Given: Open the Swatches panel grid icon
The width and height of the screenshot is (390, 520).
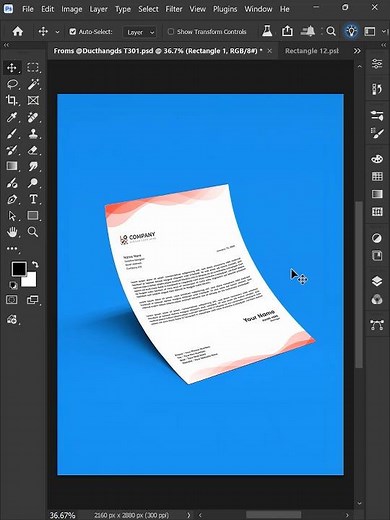Looking at the screenshot, I should coord(377,176).
